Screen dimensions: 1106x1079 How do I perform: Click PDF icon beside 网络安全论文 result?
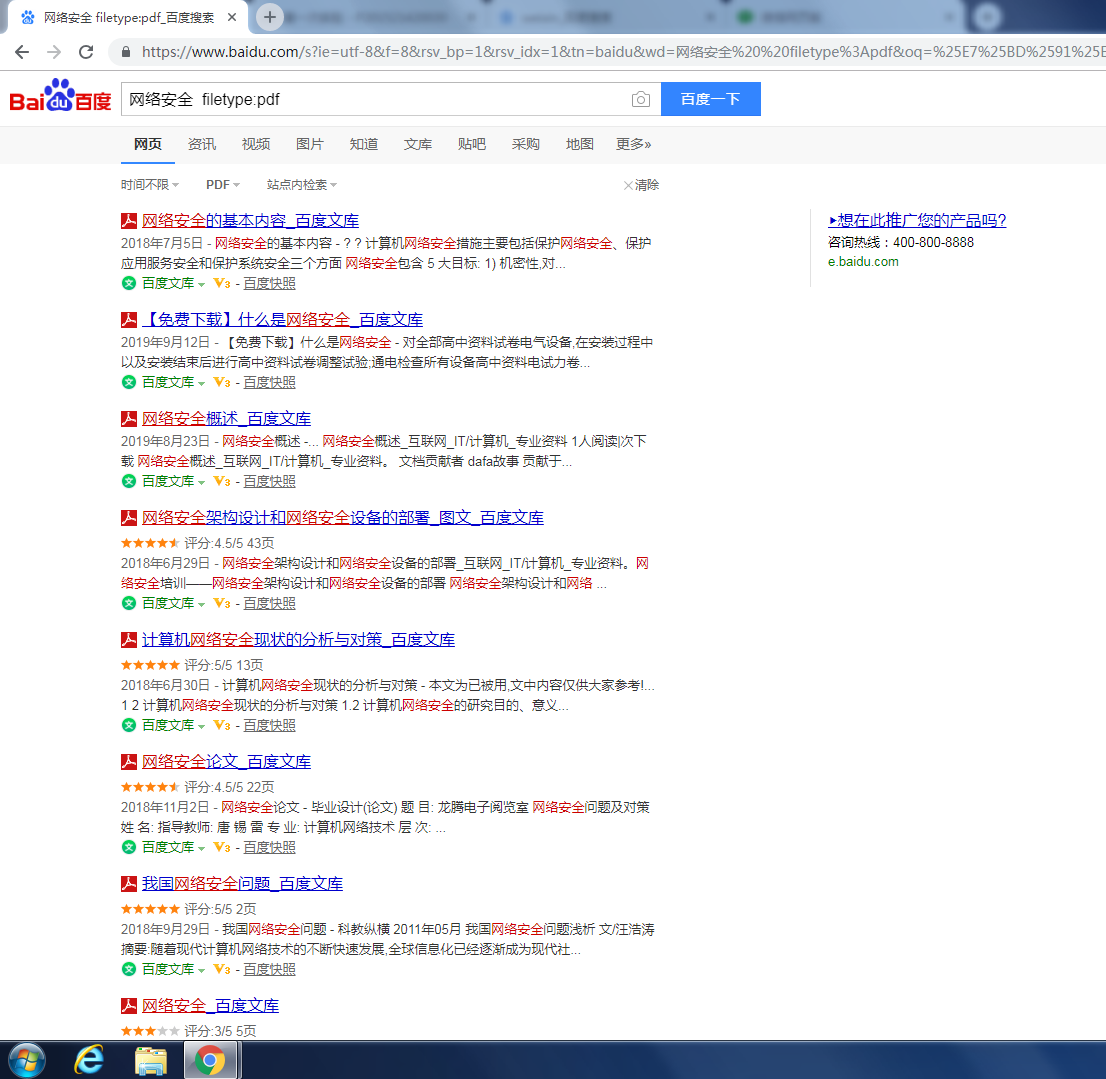(x=128, y=762)
